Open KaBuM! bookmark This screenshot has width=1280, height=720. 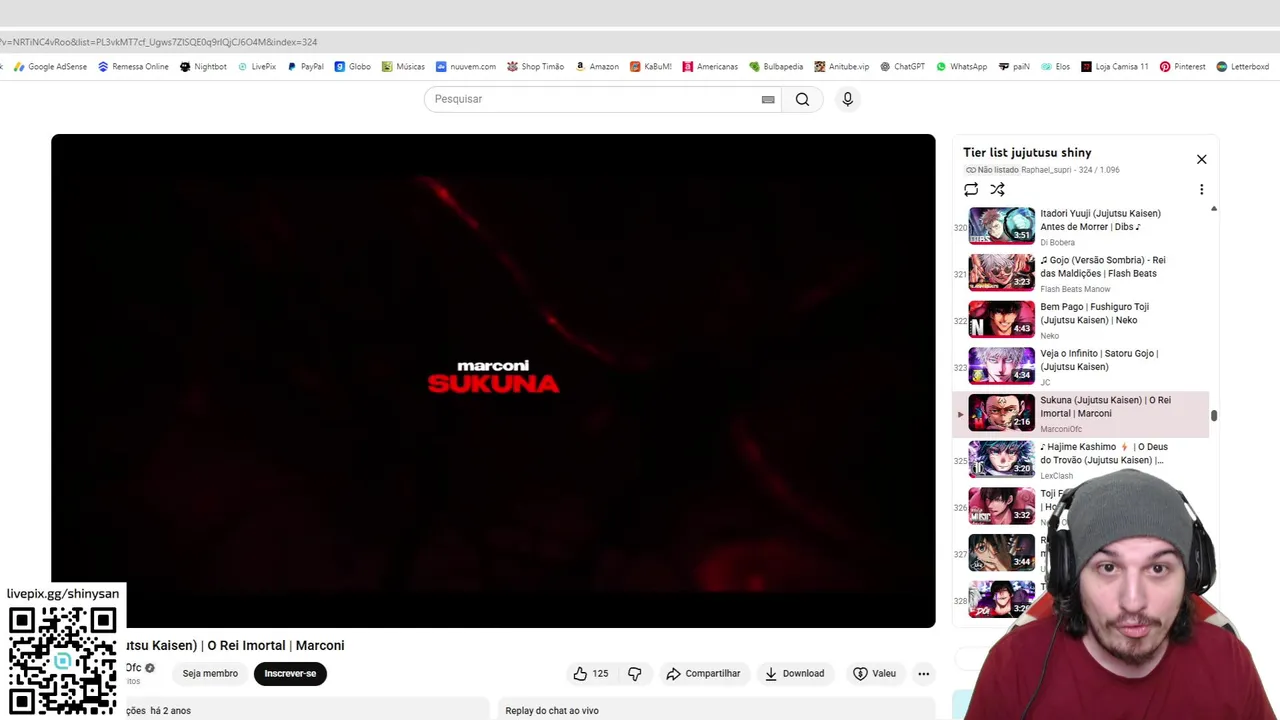pos(650,67)
